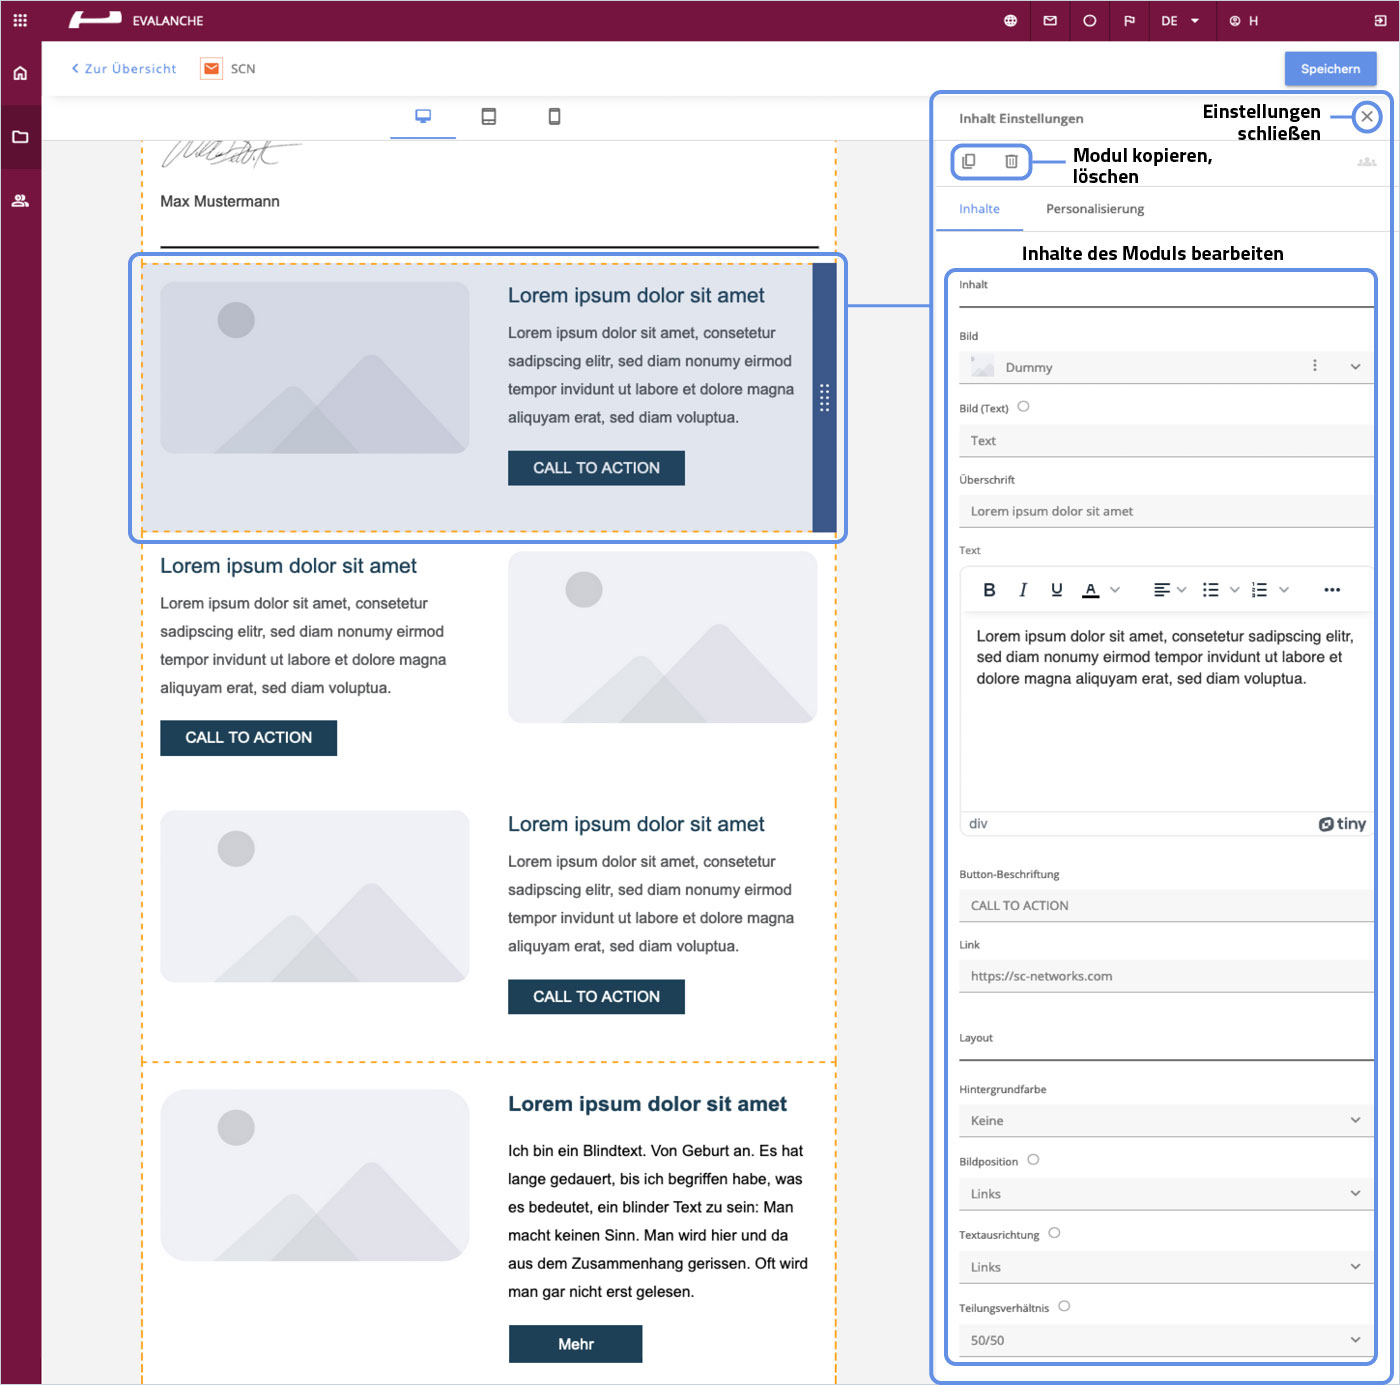Switch to the Personalisierung tab
1400x1385 pixels.
pos(1094,209)
